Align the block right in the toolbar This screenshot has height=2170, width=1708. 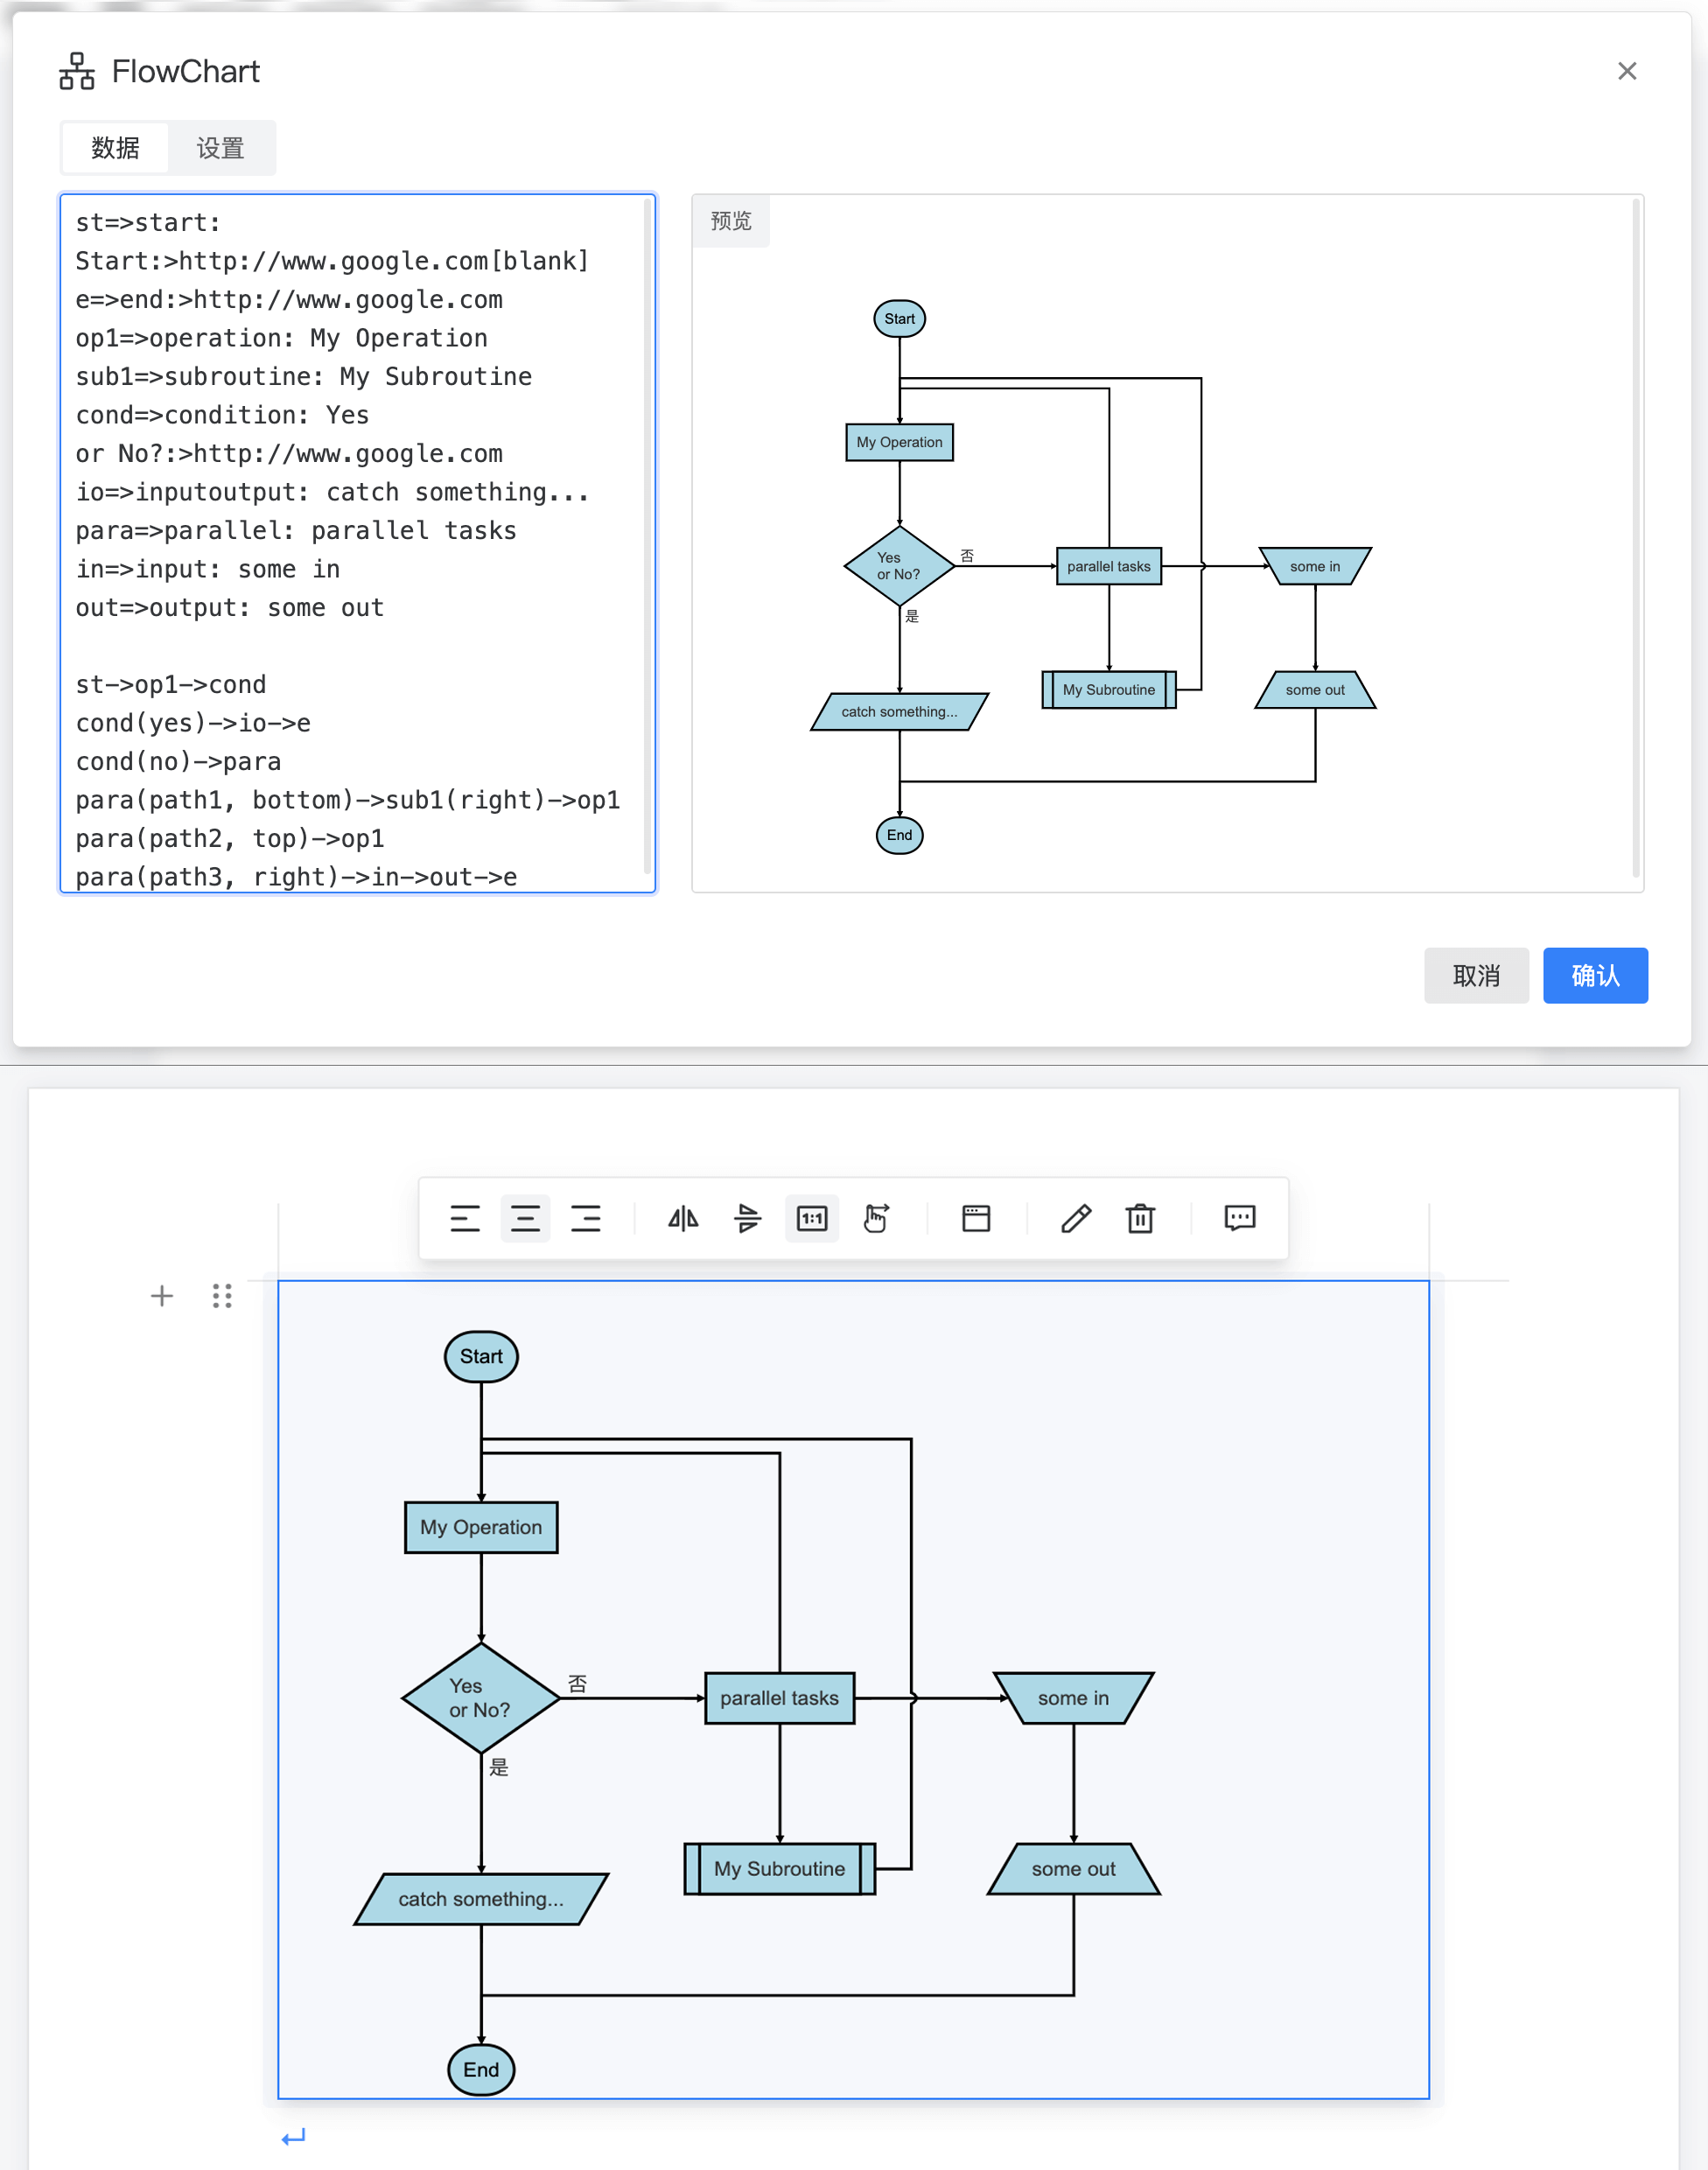(586, 1218)
